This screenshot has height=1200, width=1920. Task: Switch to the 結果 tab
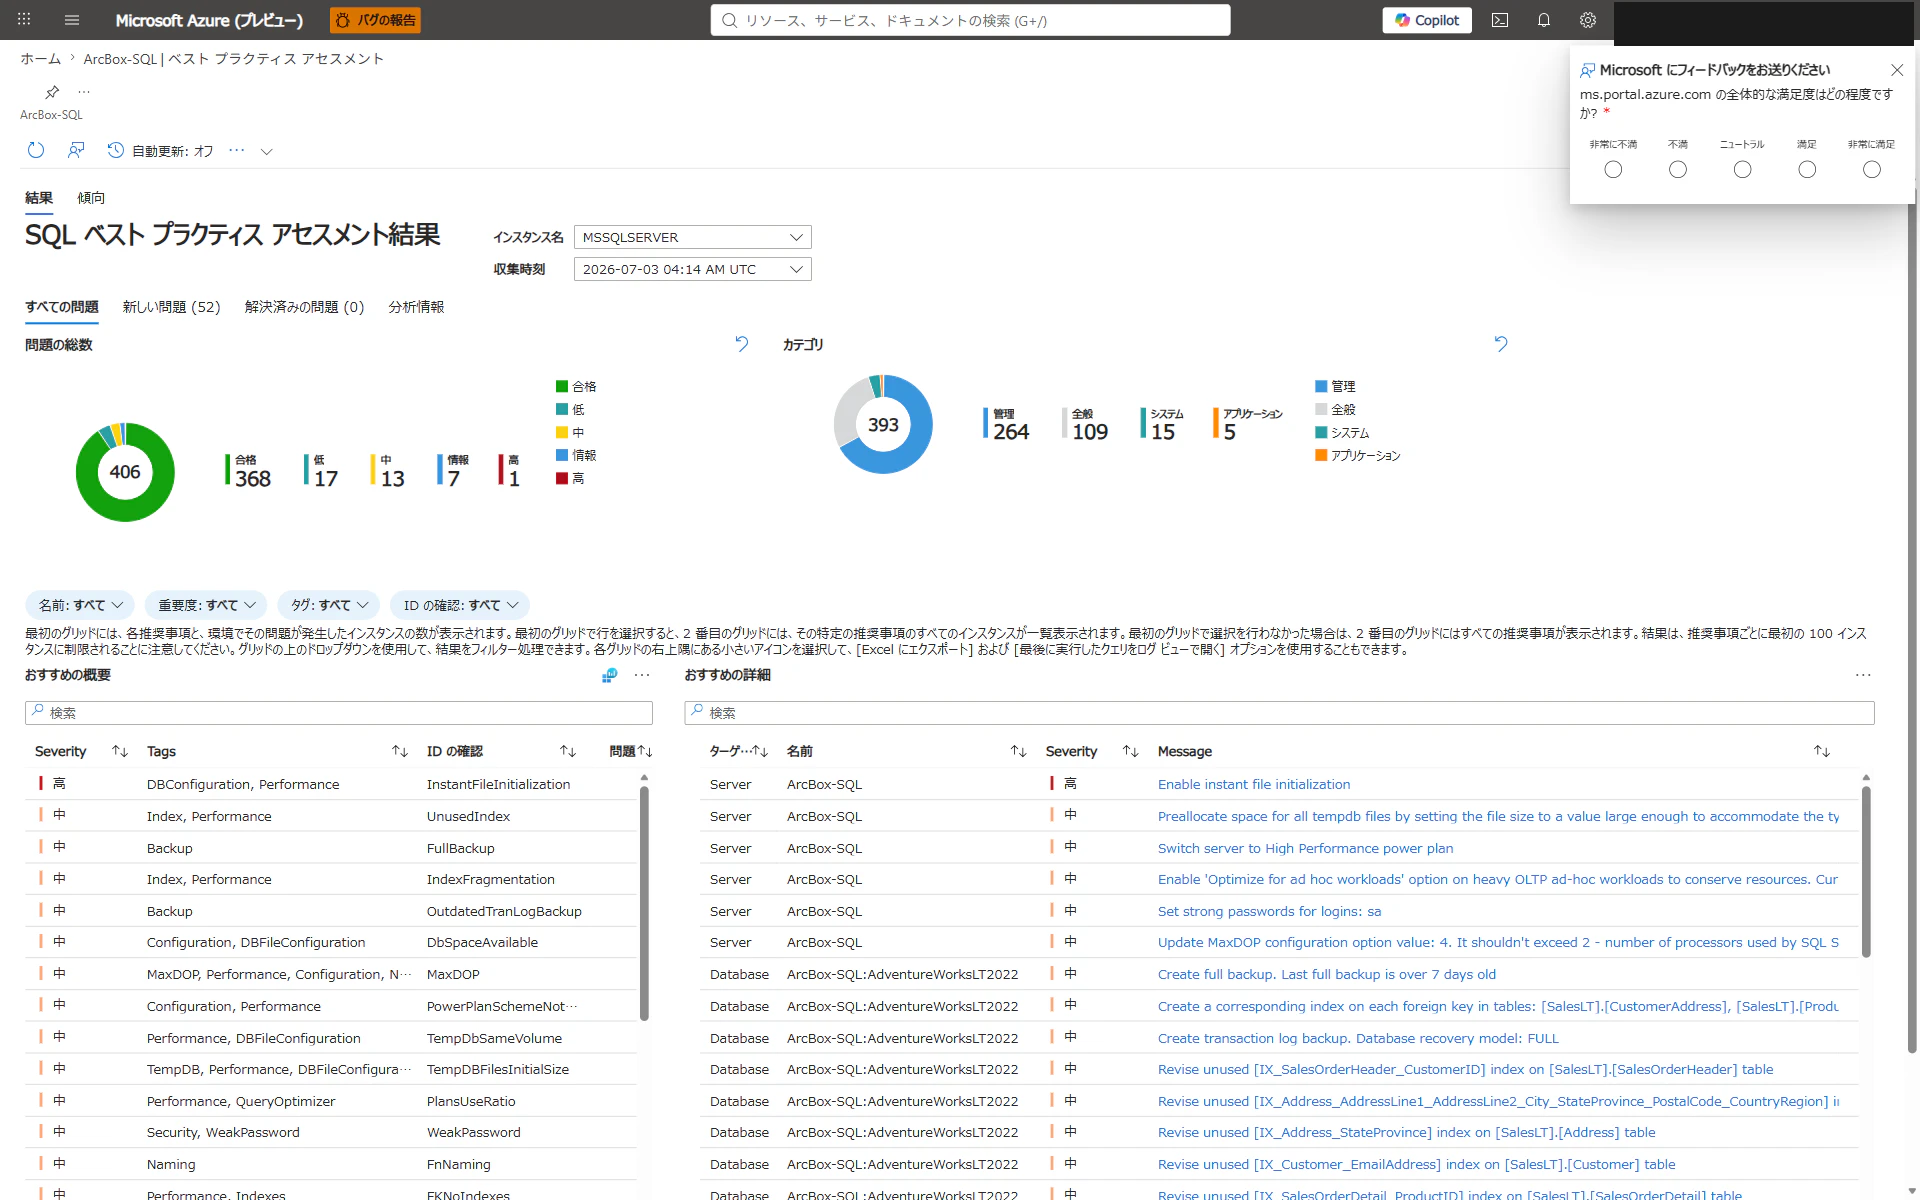(x=39, y=198)
